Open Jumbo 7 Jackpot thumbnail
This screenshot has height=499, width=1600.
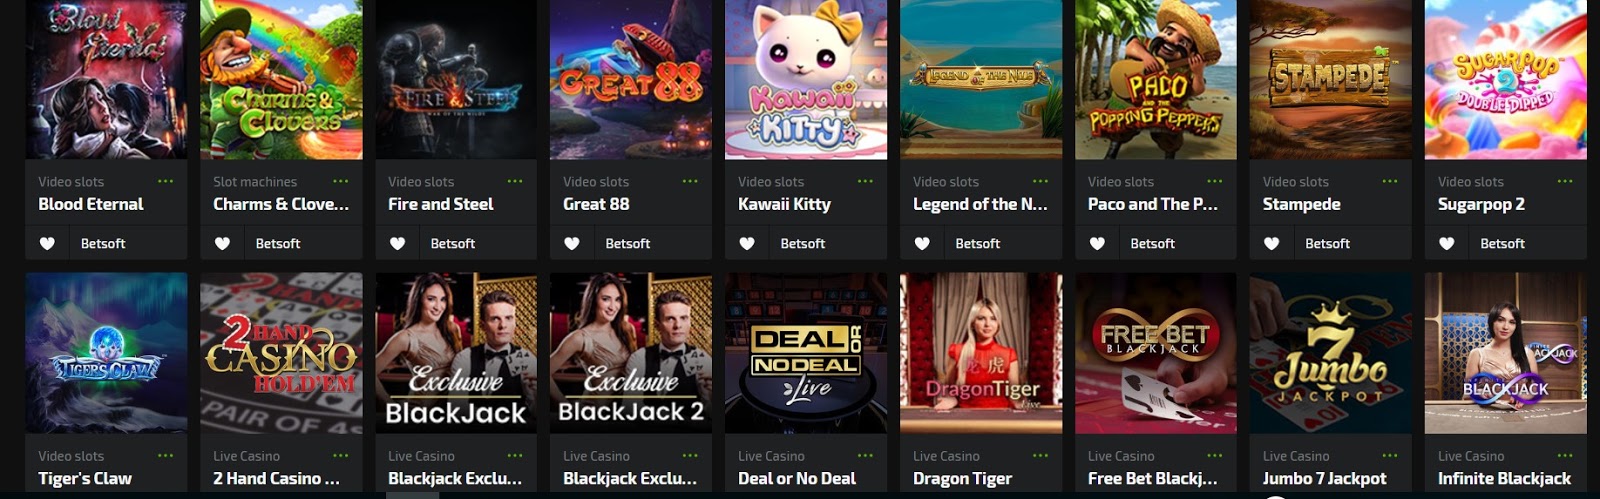1331,353
